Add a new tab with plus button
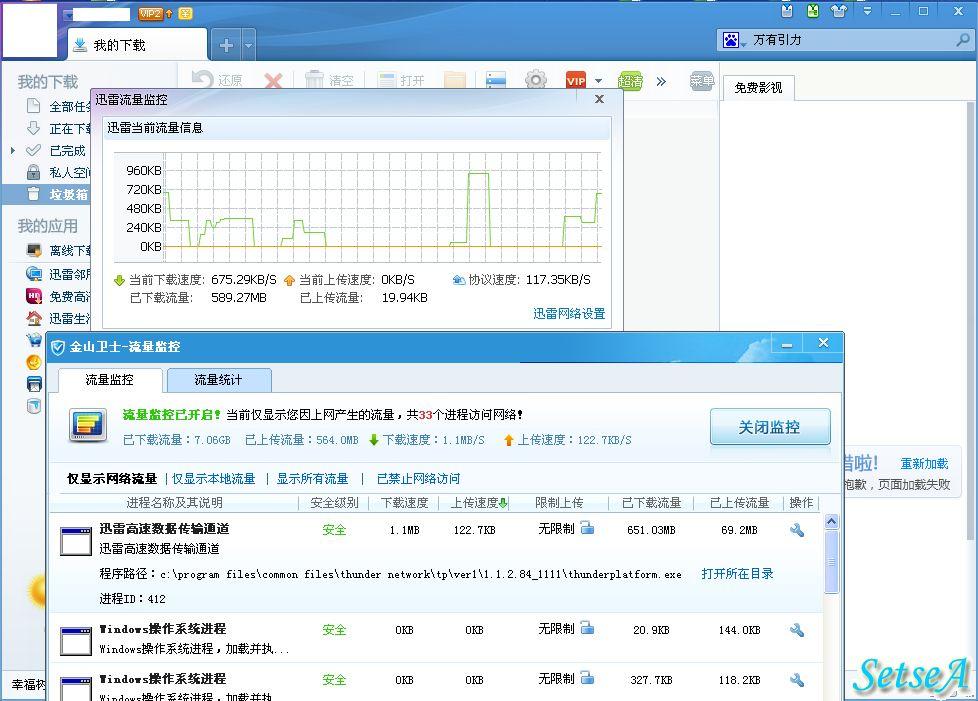The height and width of the screenshot is (701, 978). [226, 45]
